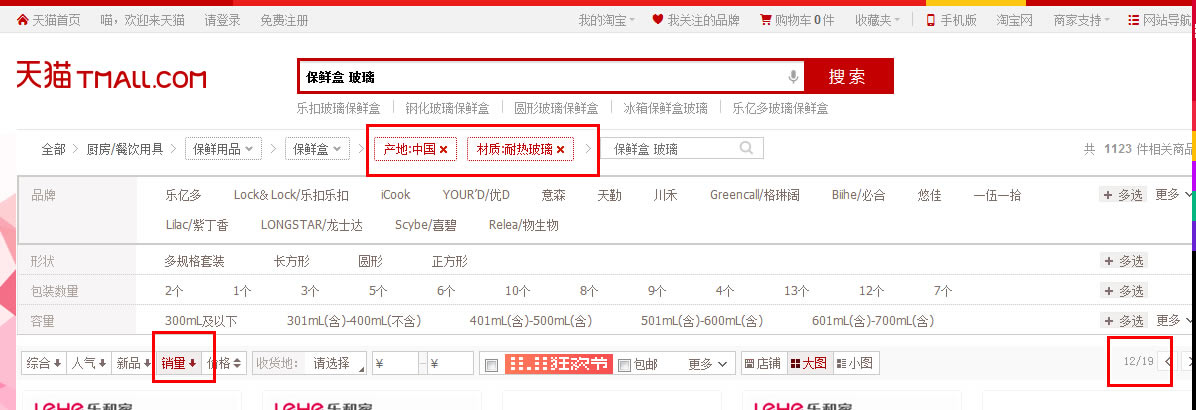This screenshot has height=410, width=1196.
Task: Filter capacity 300mL及以下
Action: 201,321
